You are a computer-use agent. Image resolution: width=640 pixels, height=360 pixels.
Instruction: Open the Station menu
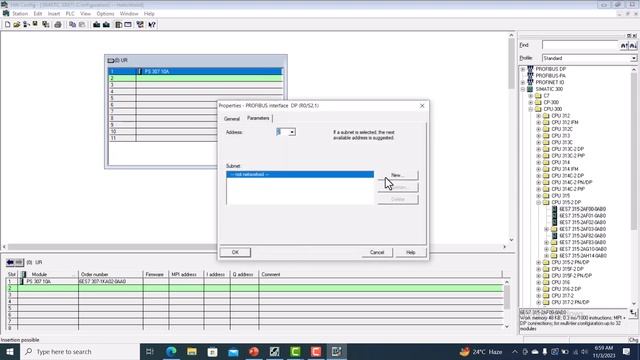[x=20, y=14]
